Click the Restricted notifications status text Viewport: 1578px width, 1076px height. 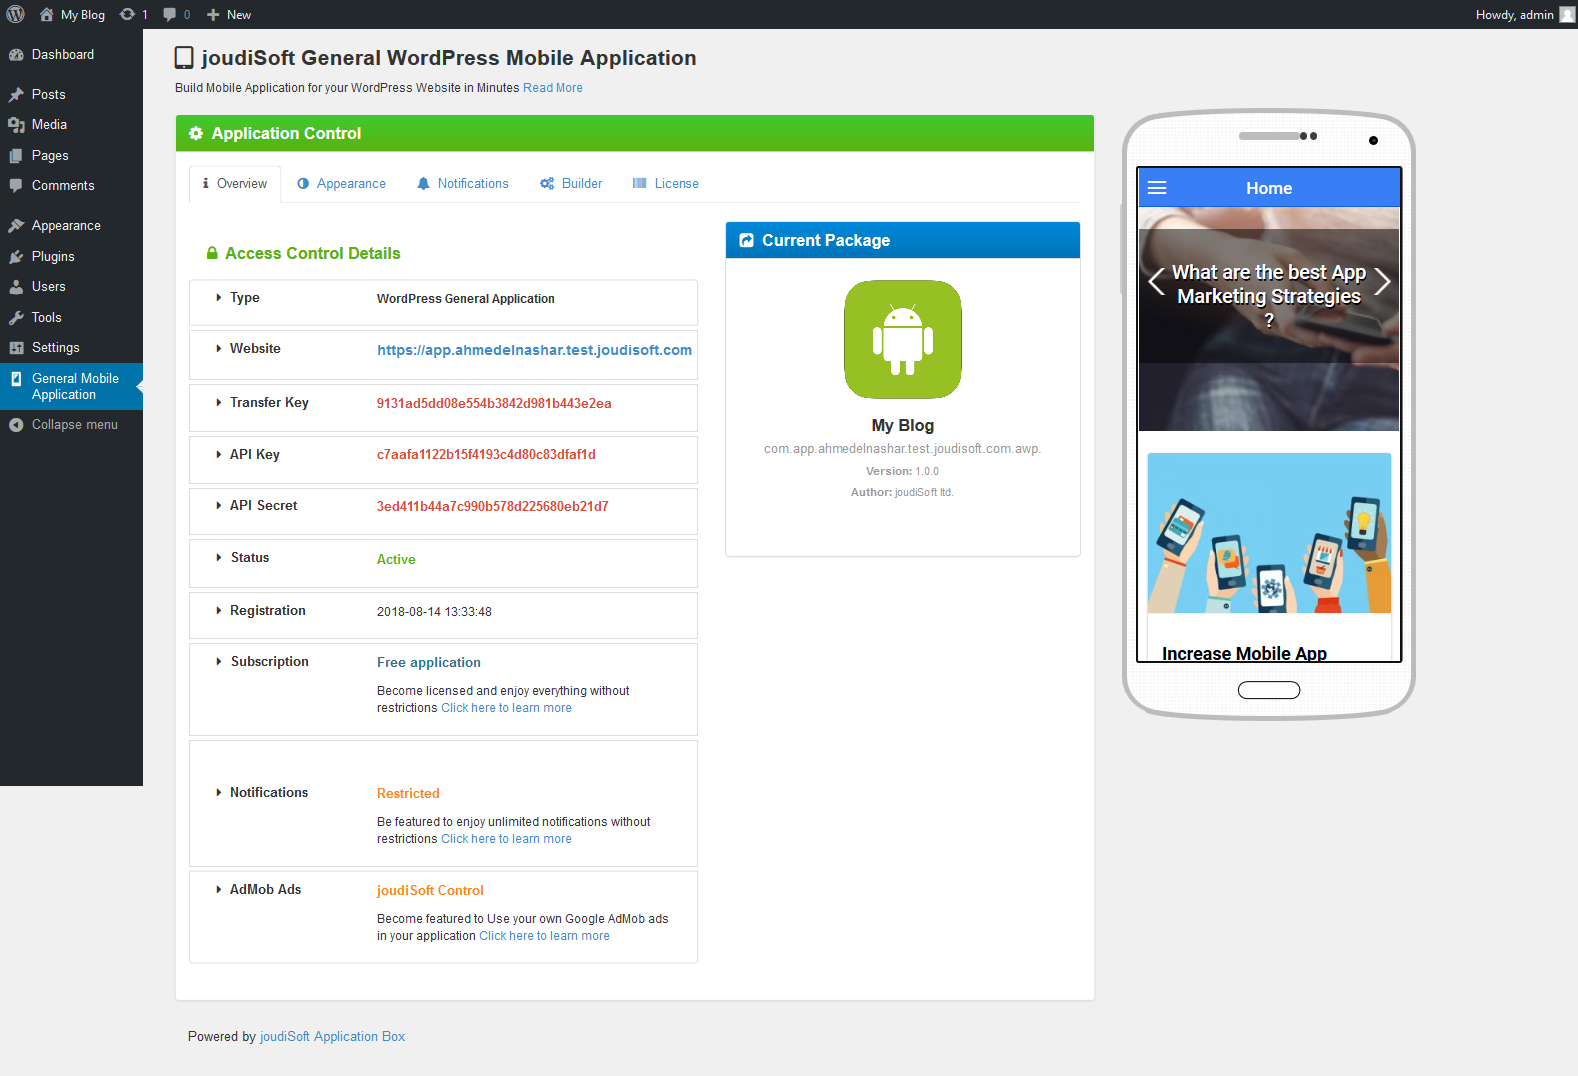pyautogui.click(x=408, y=794)
